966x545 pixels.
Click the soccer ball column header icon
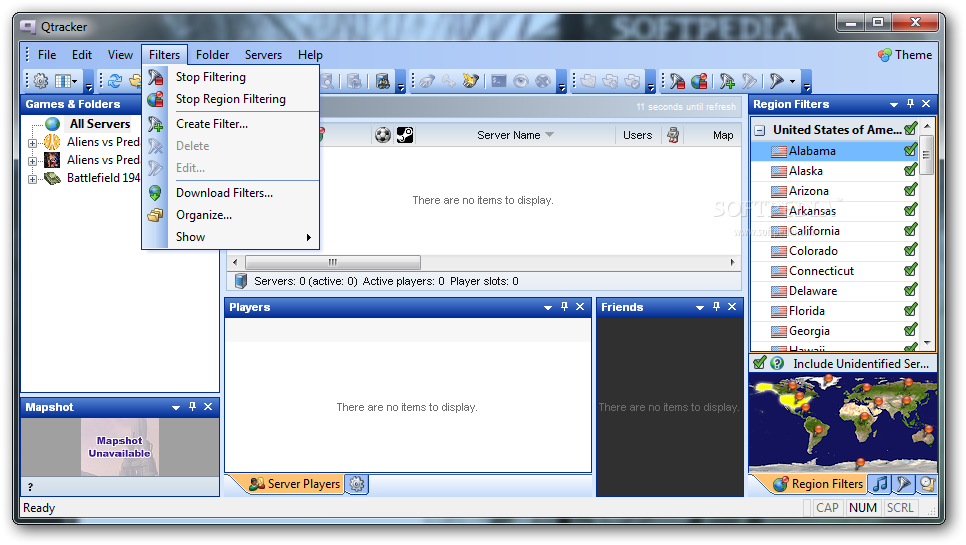coord(383,135)
